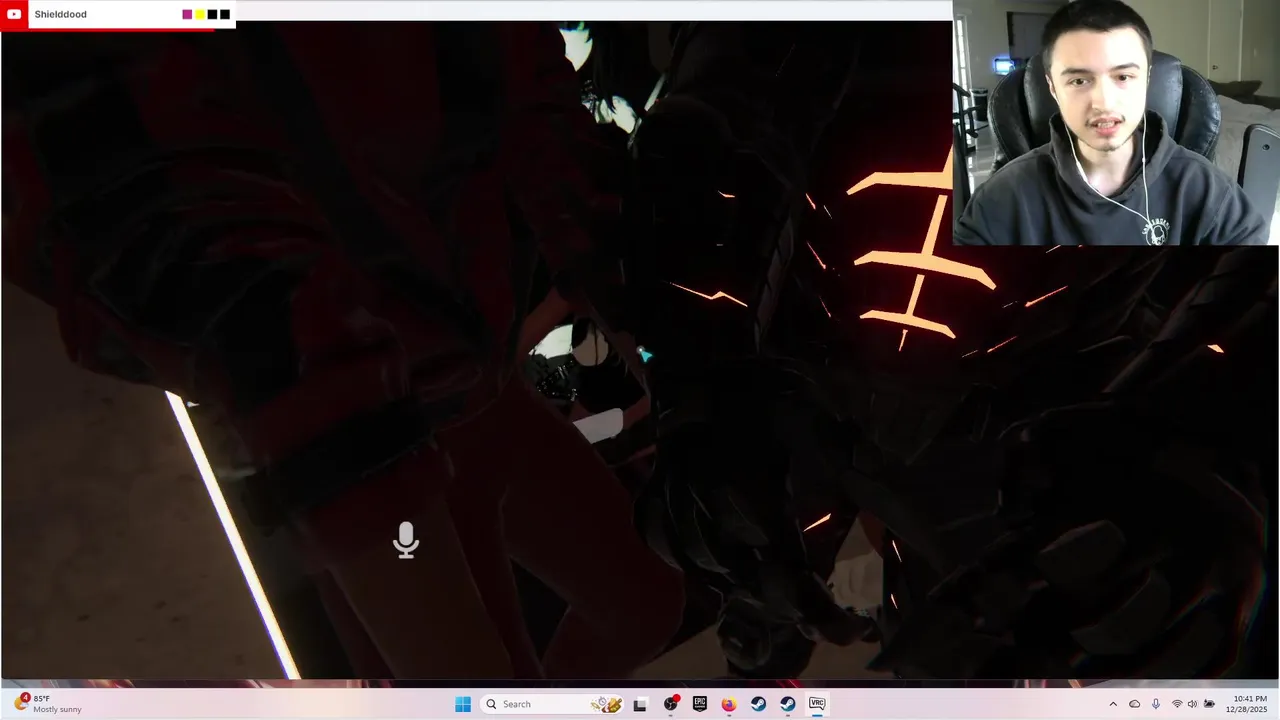Click the microphone indicator in the game view
The width and height of the screenshot is (1280, 720).
coord(406,540)
